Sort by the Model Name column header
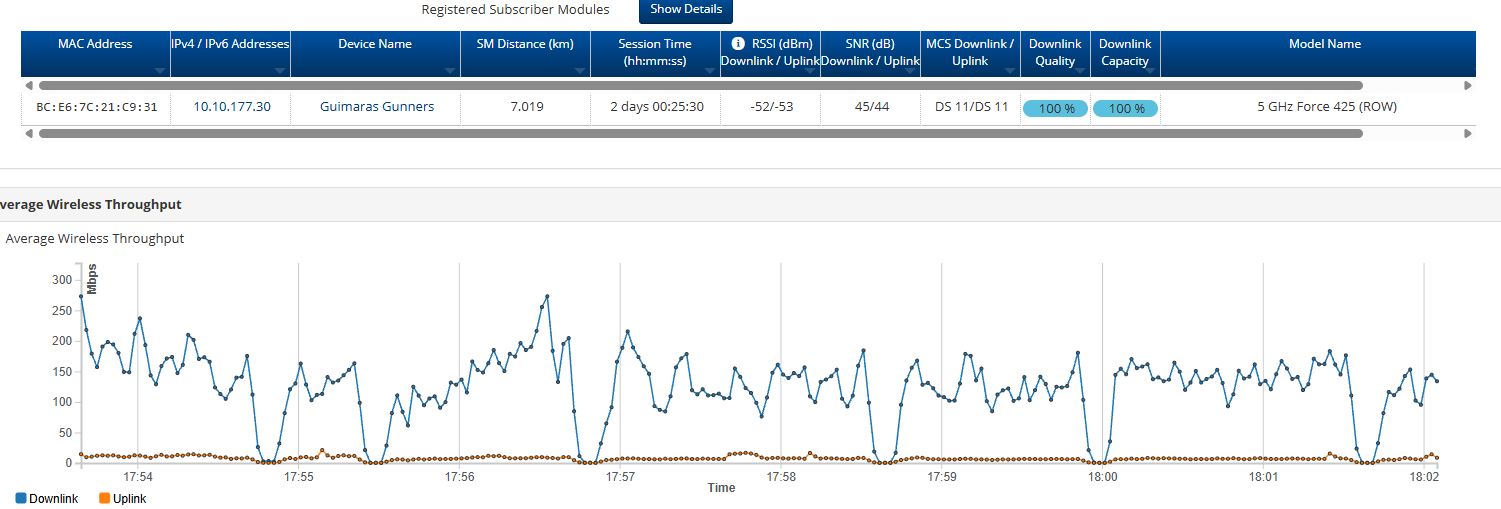 pyautogui.click(x=1317, y=44)
